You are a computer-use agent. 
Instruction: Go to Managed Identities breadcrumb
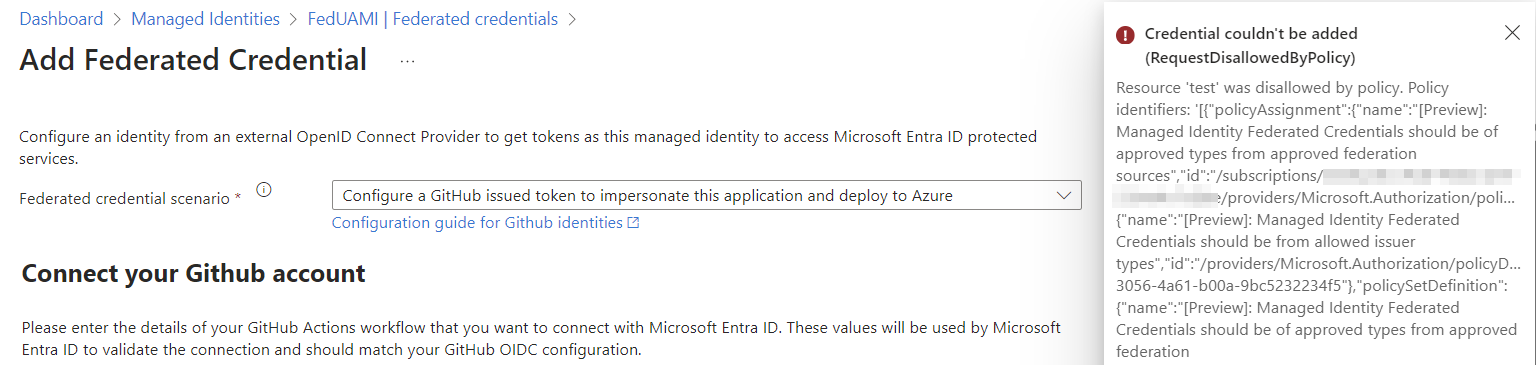coord(205,19)
